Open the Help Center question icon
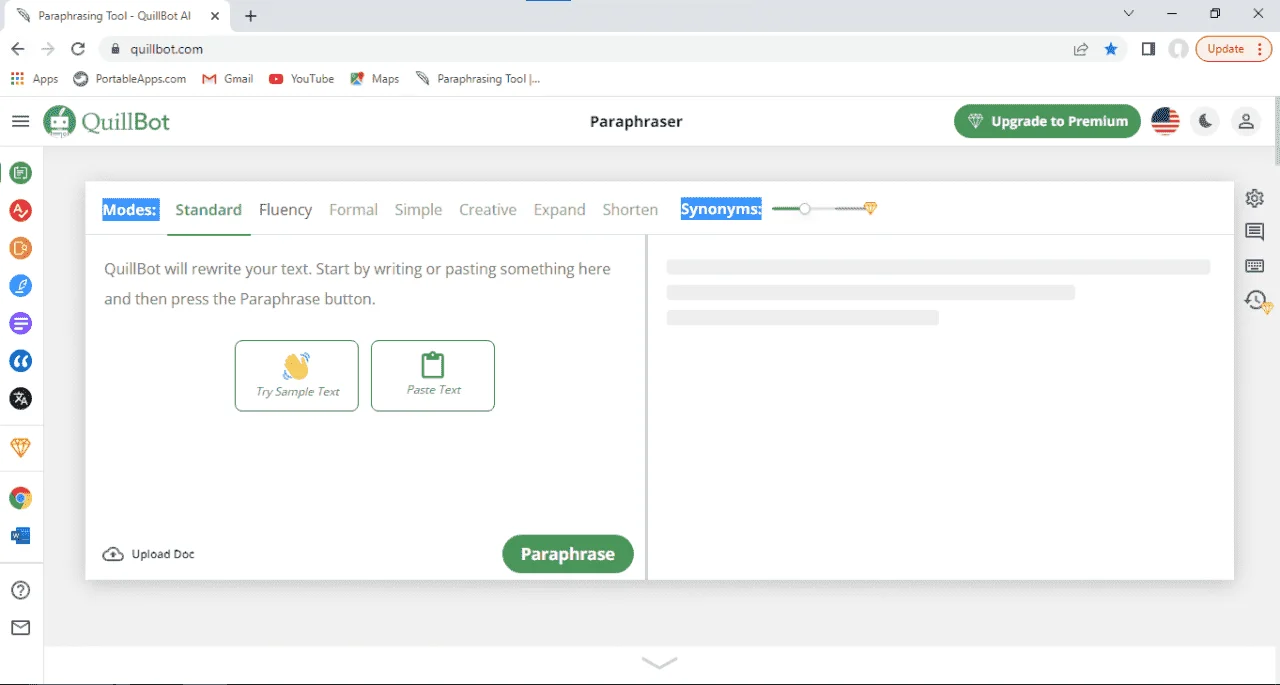1280x685 pixels. (20, 590)
